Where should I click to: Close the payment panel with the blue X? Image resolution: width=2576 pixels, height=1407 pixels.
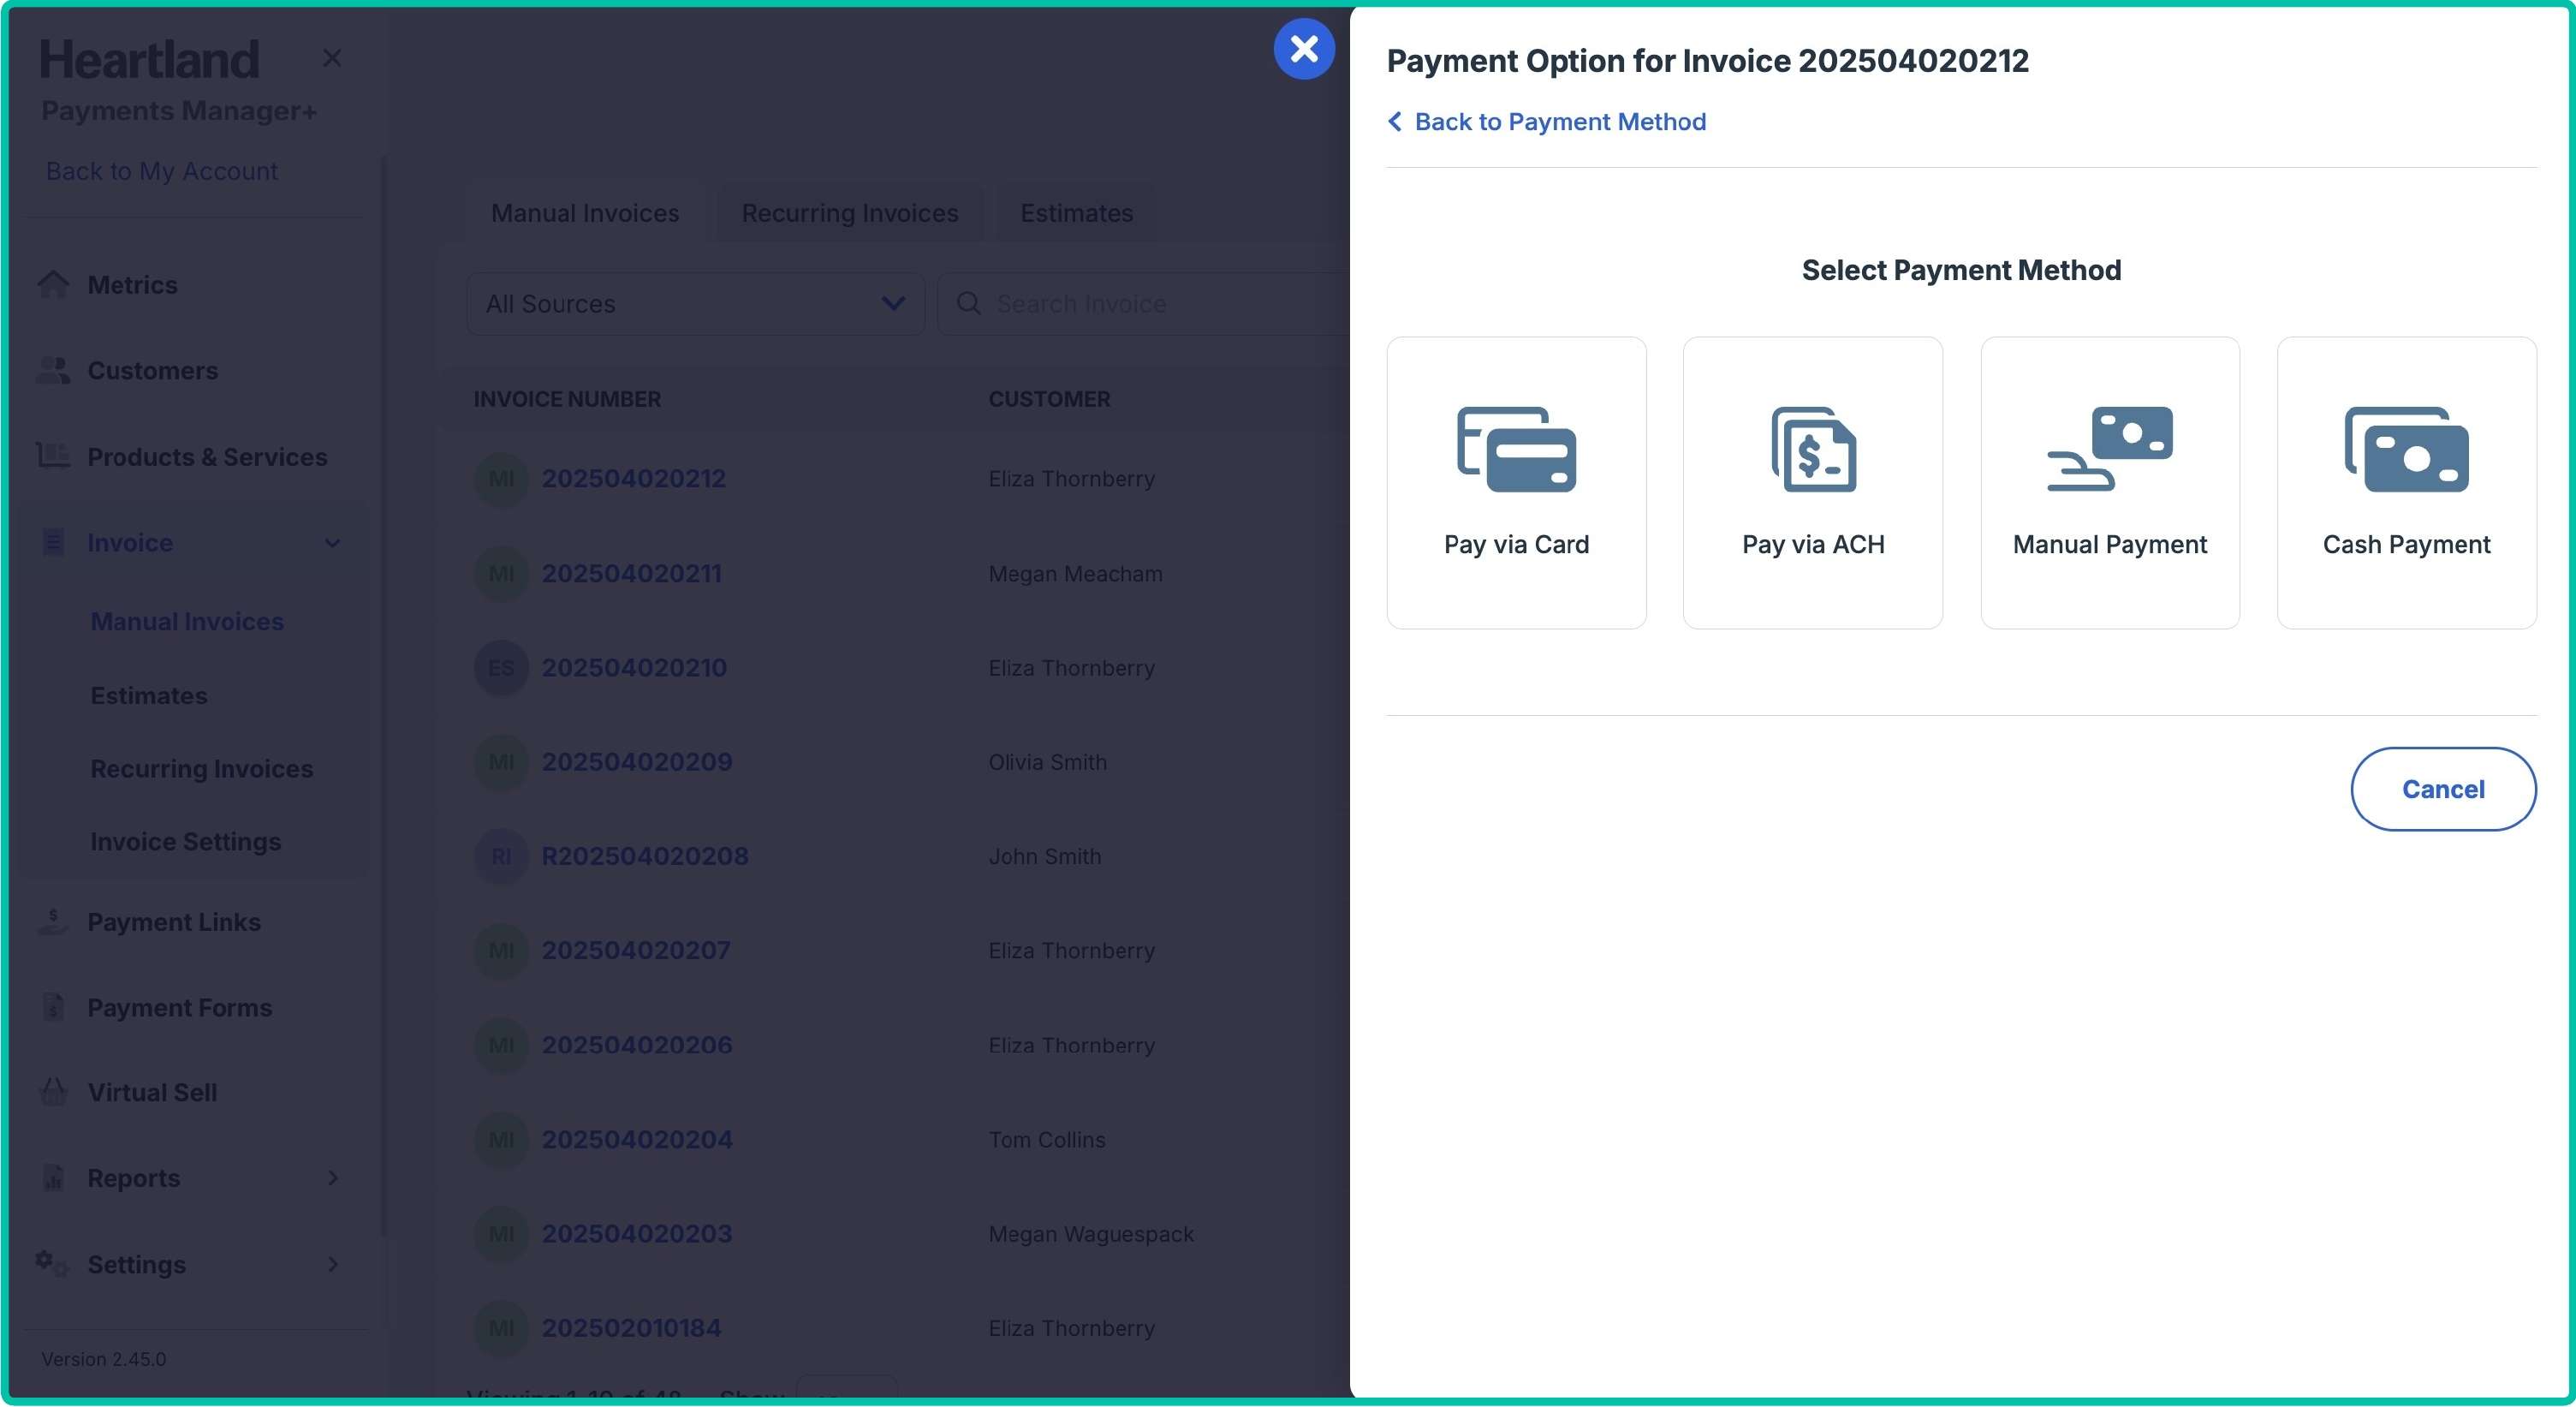tap(1304, 48)
